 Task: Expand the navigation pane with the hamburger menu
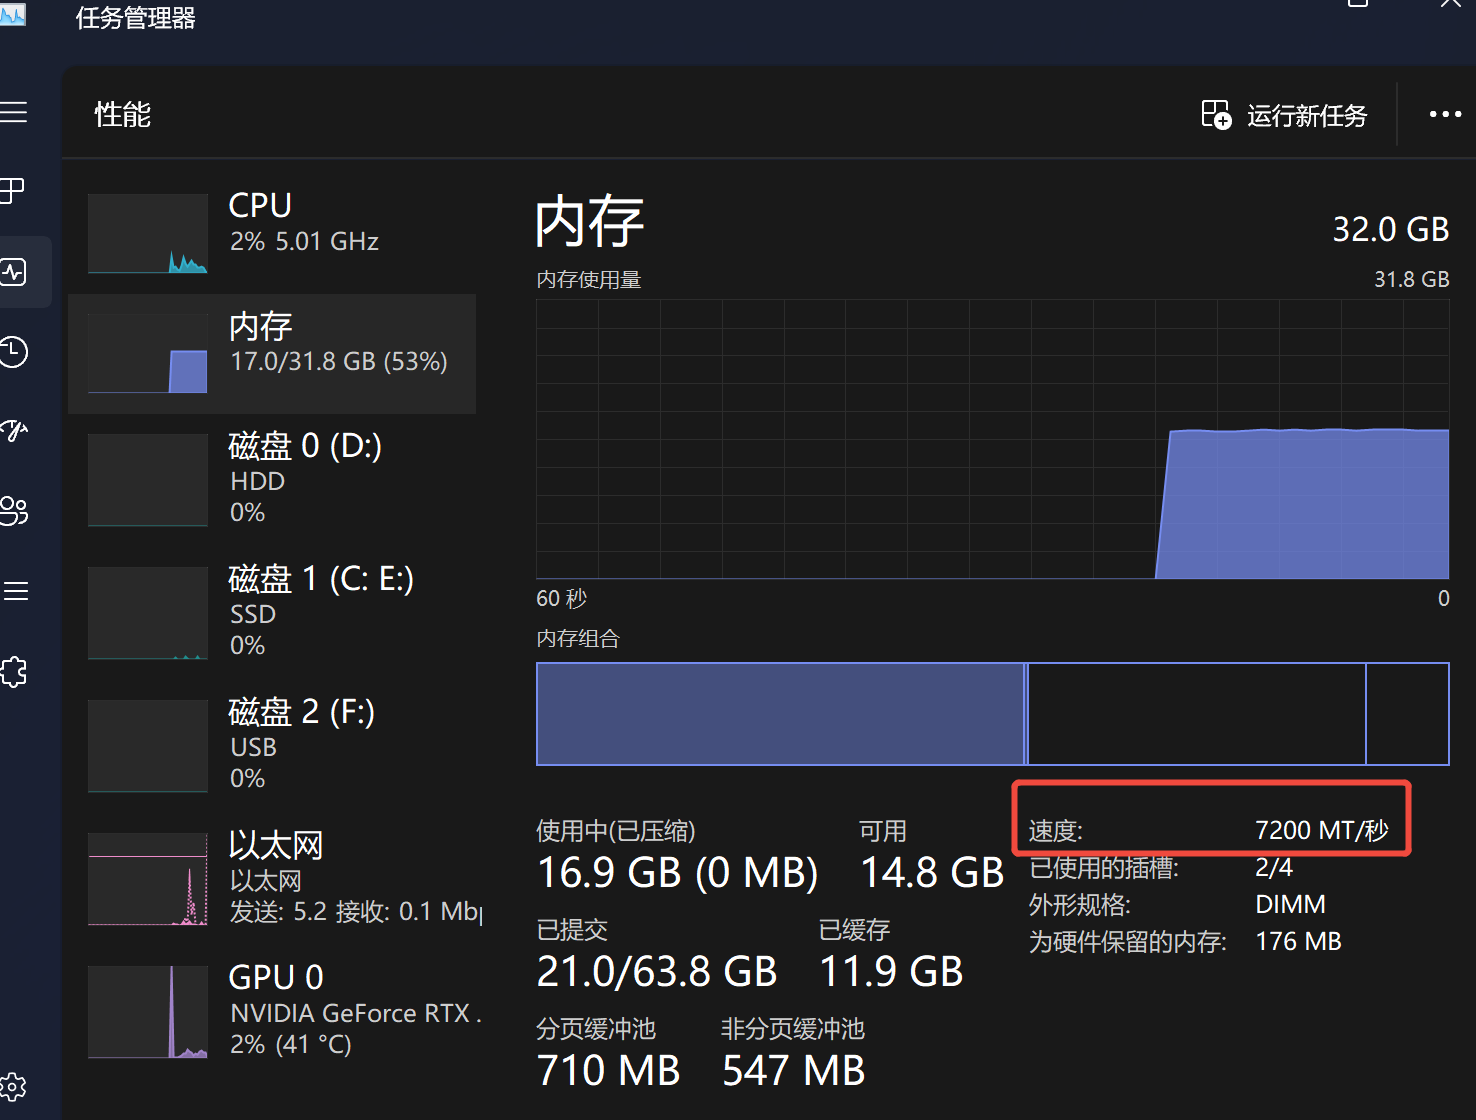coord(14,112)
